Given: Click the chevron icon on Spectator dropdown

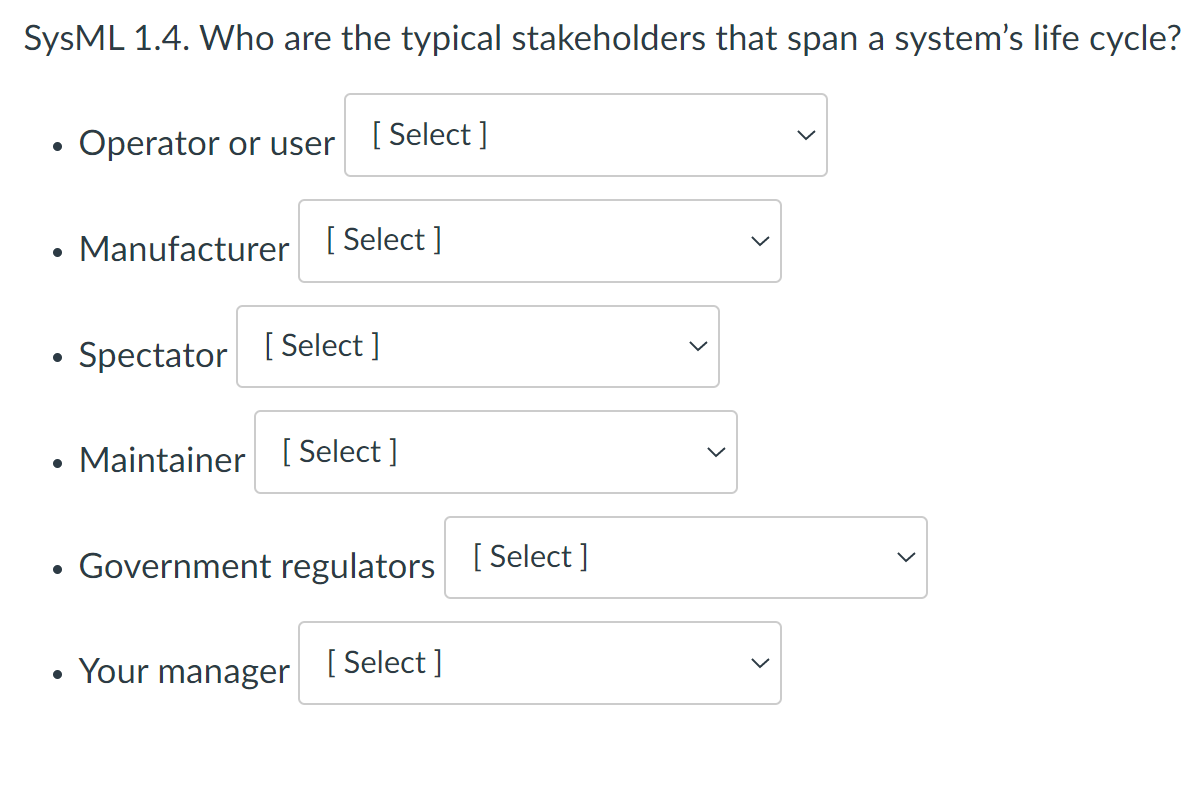Looking at the screenshot, I should (x=697, y=346).
